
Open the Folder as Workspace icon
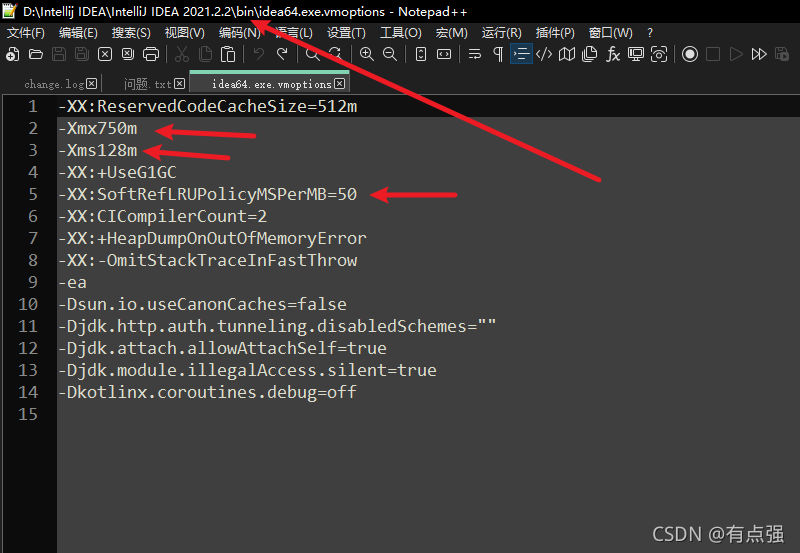[x=636, y=54]
